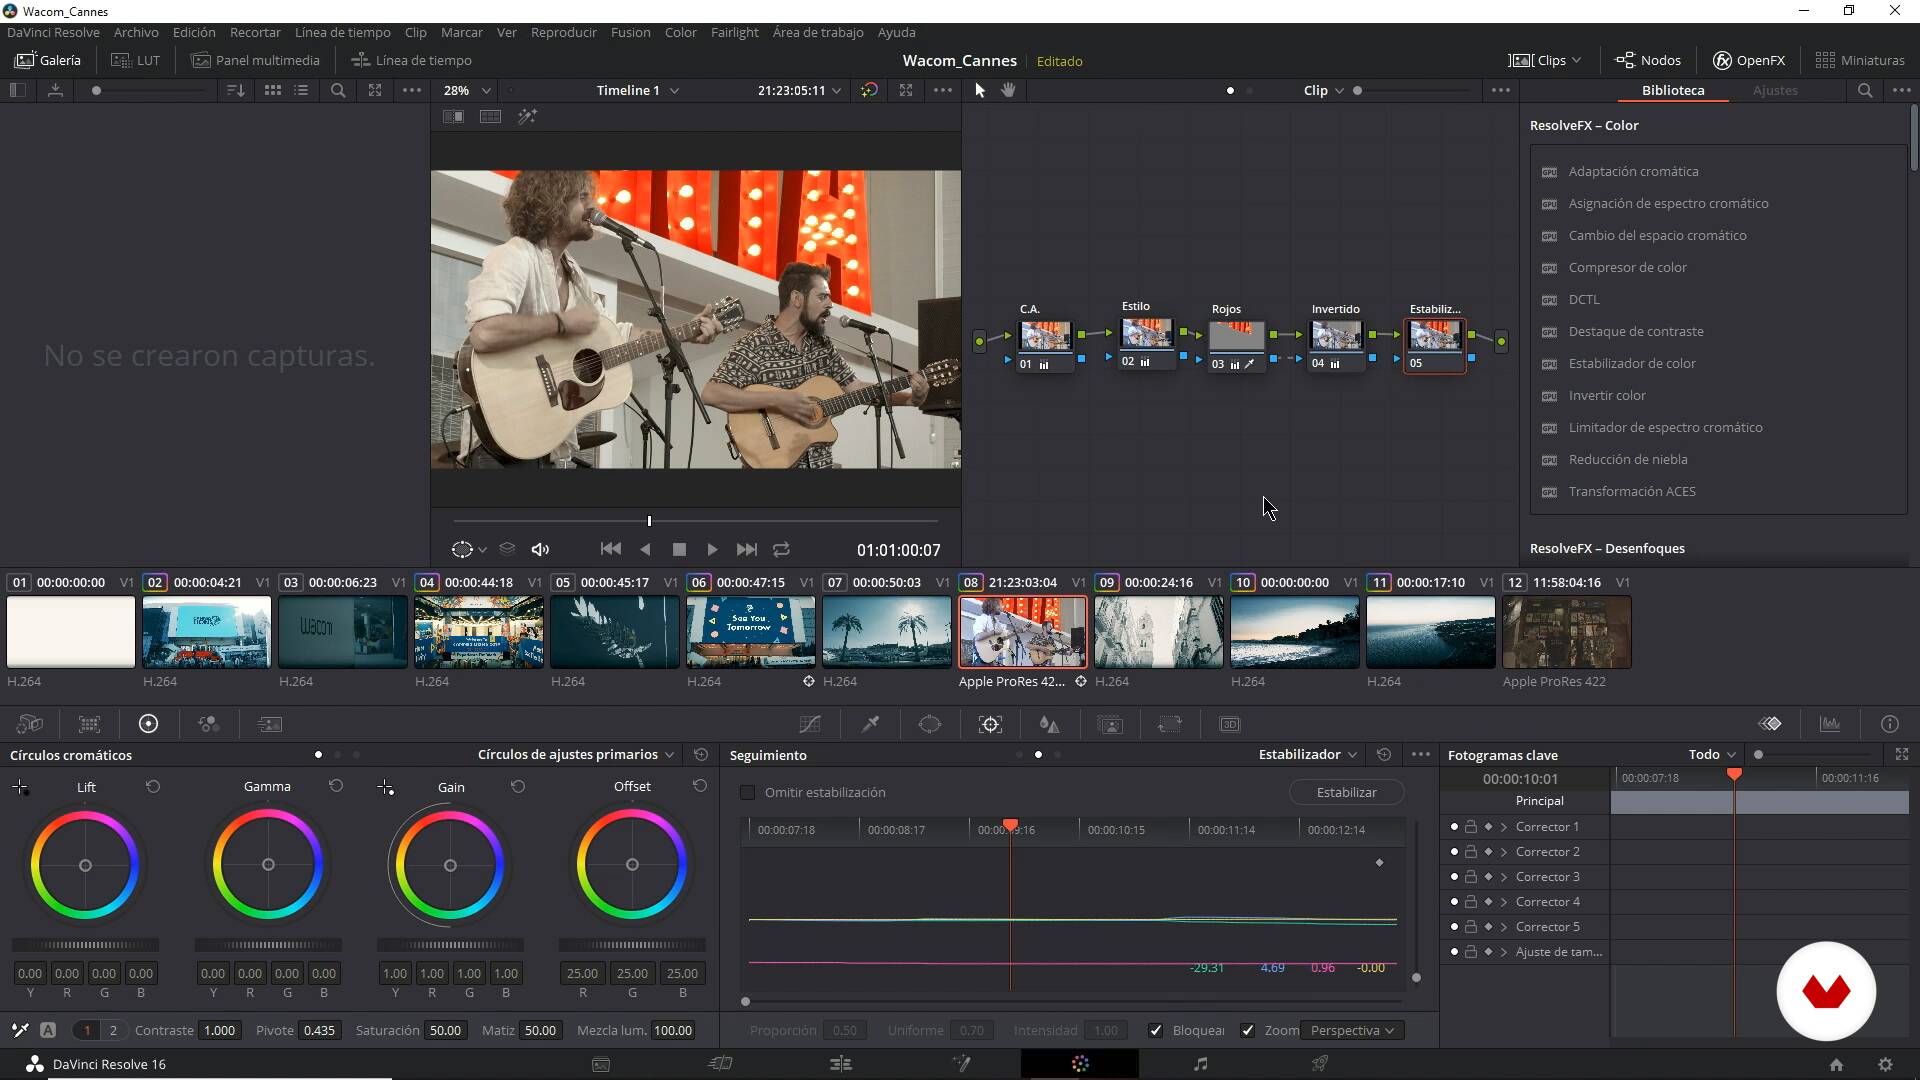The image size is (1920, 1080).
Task: Open the Clip node mode dropdown
Action: pos(1324,90)
